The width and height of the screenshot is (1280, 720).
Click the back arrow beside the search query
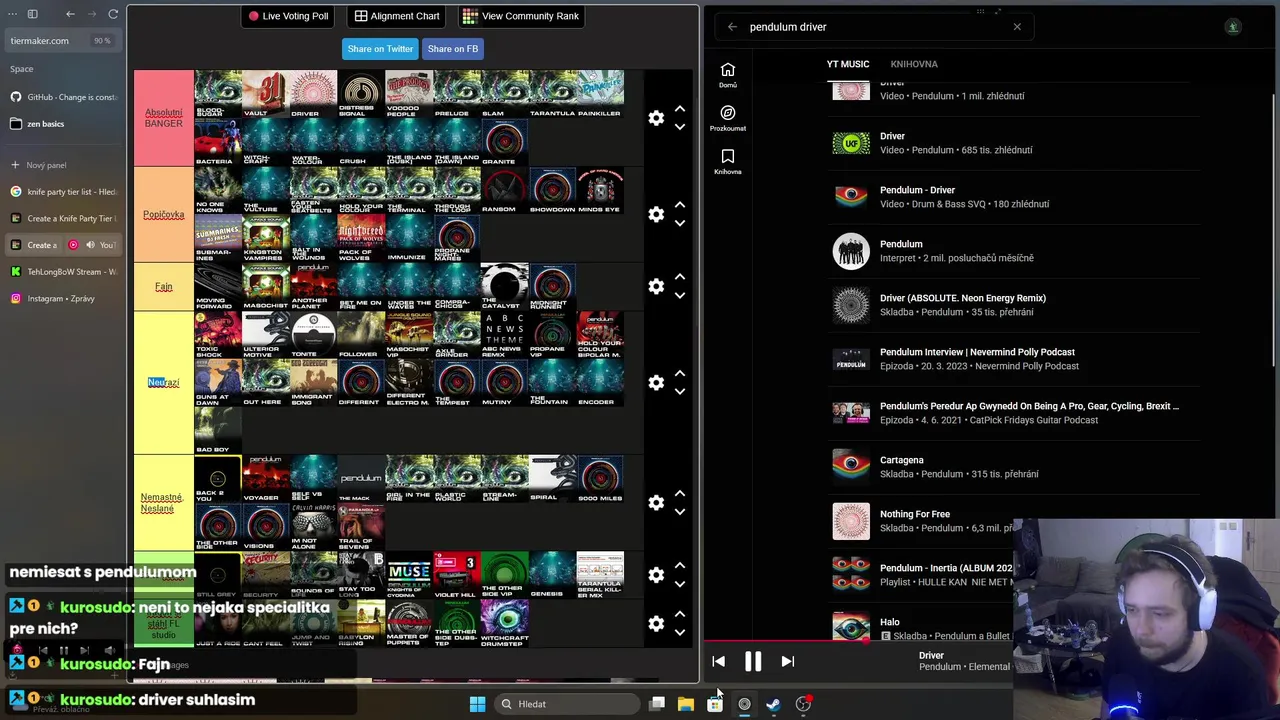[x=732, y=27]
